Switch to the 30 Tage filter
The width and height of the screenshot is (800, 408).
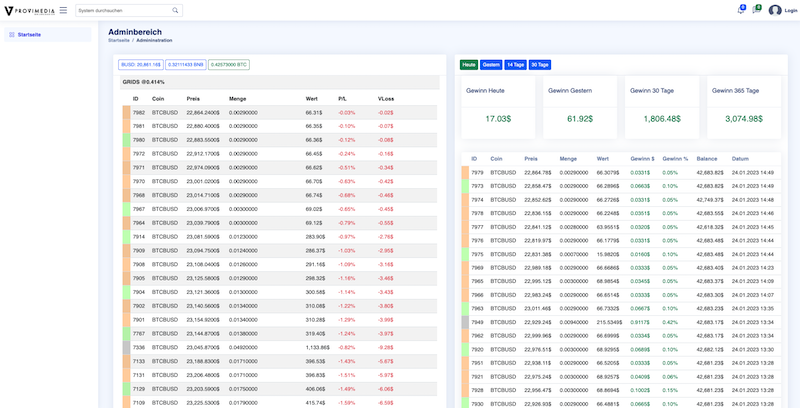click(x=540, y=64)
